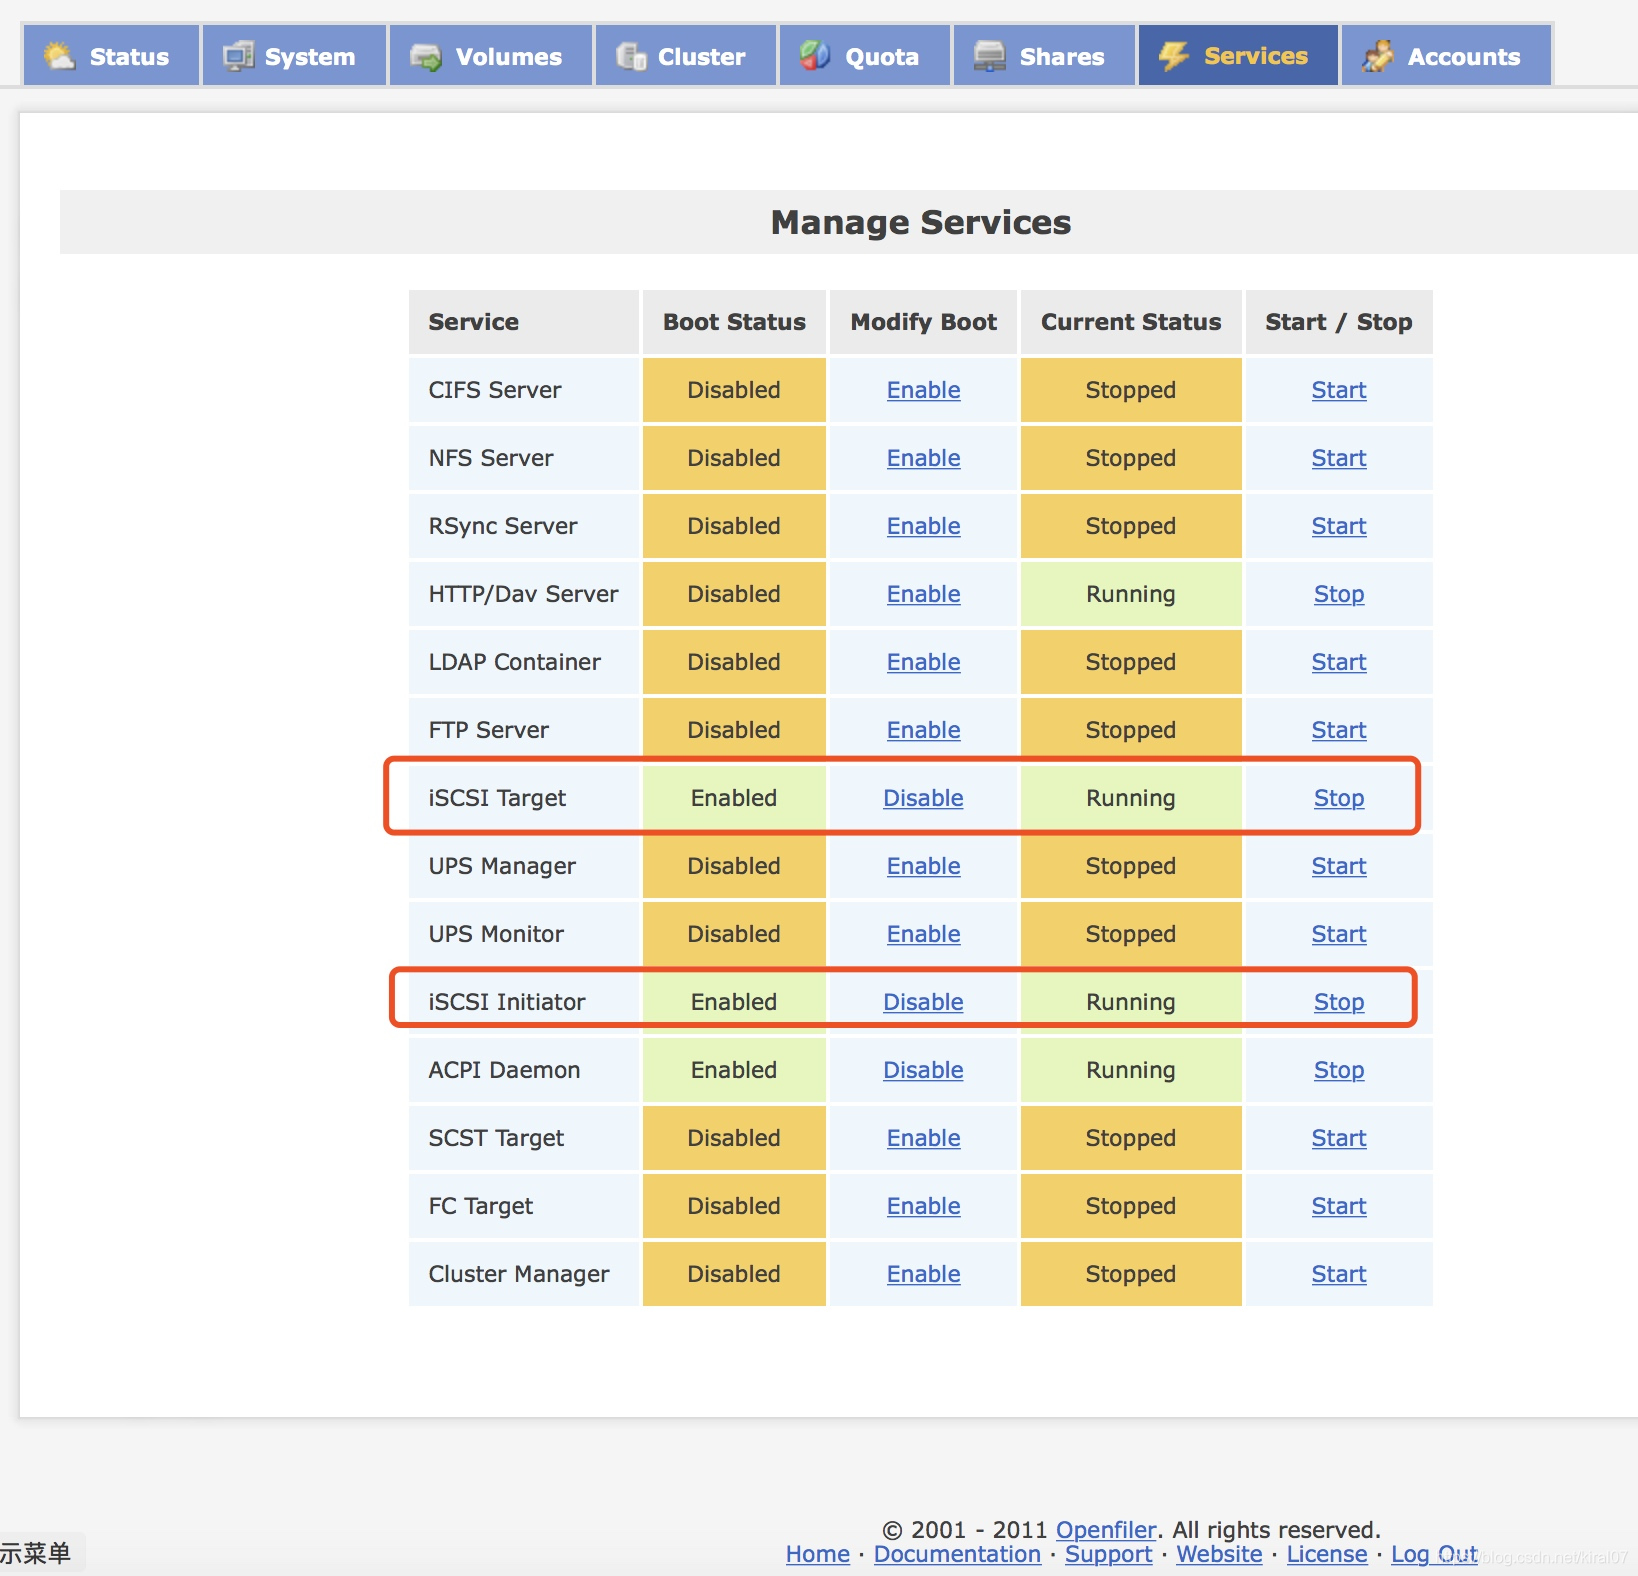Enable FTP Server at boot

click(923, 730)
